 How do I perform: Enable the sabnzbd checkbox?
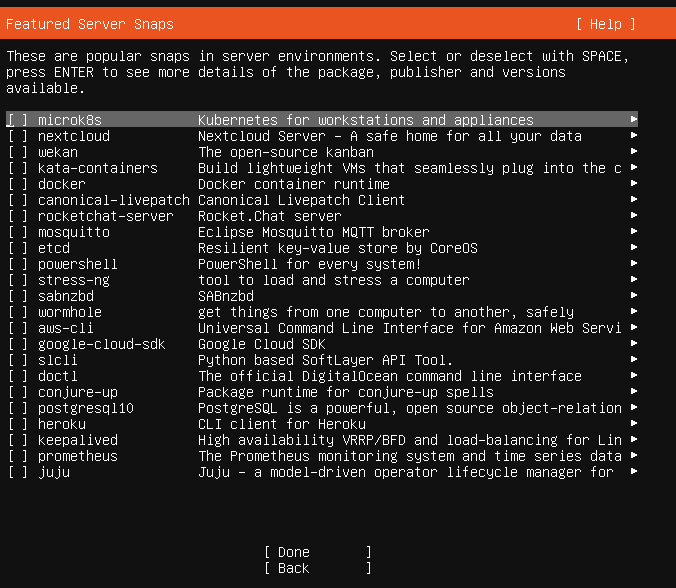[18, 296]
